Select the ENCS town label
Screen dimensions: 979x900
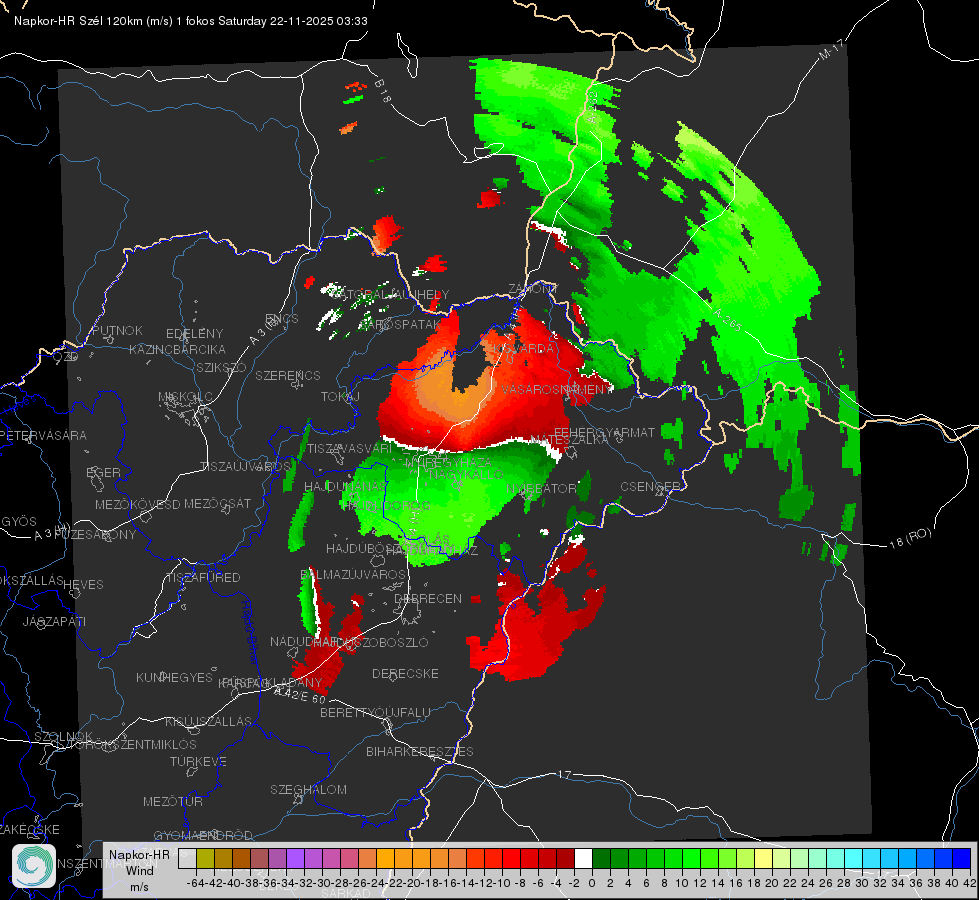pyautogui.click(x=282, y=319)
